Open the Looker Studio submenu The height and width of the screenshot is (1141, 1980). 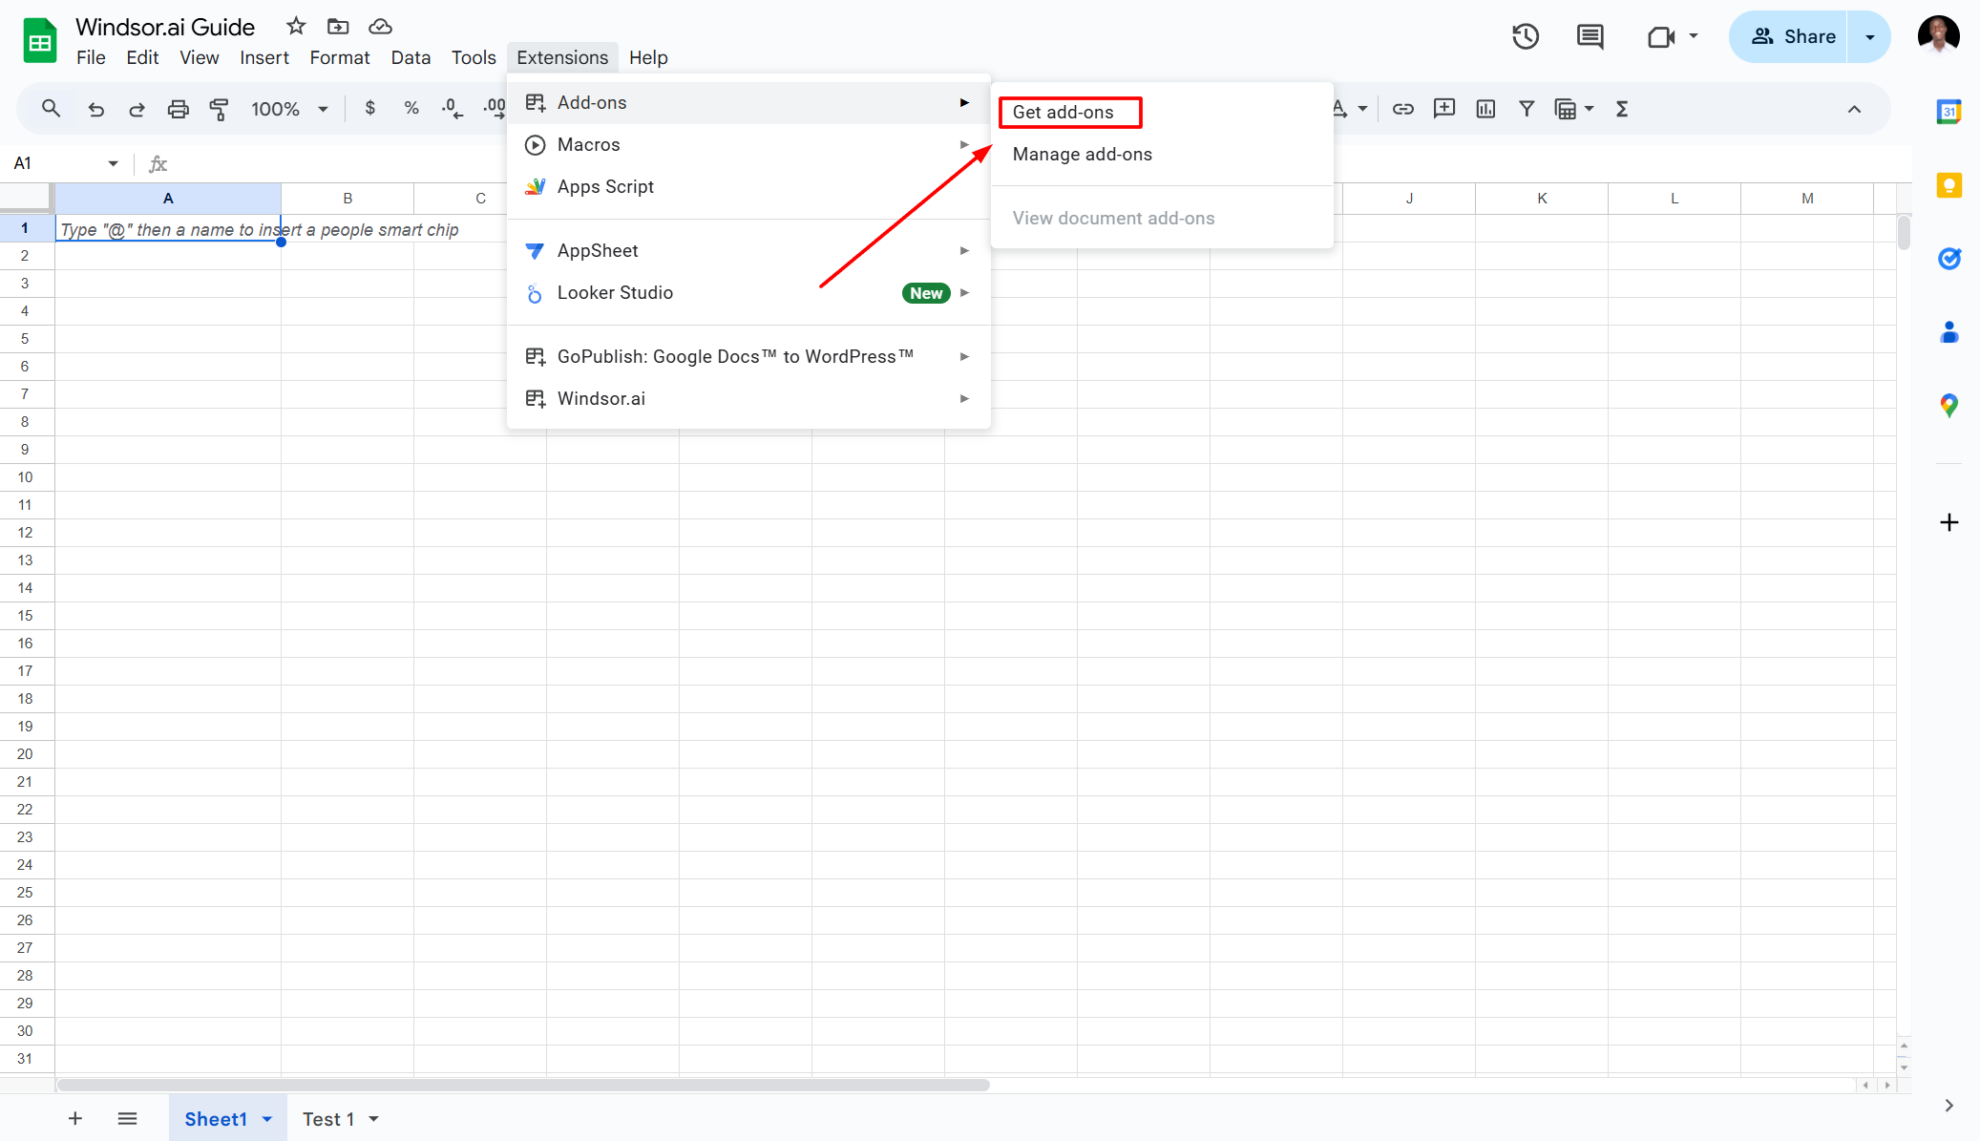pos(748,293)
